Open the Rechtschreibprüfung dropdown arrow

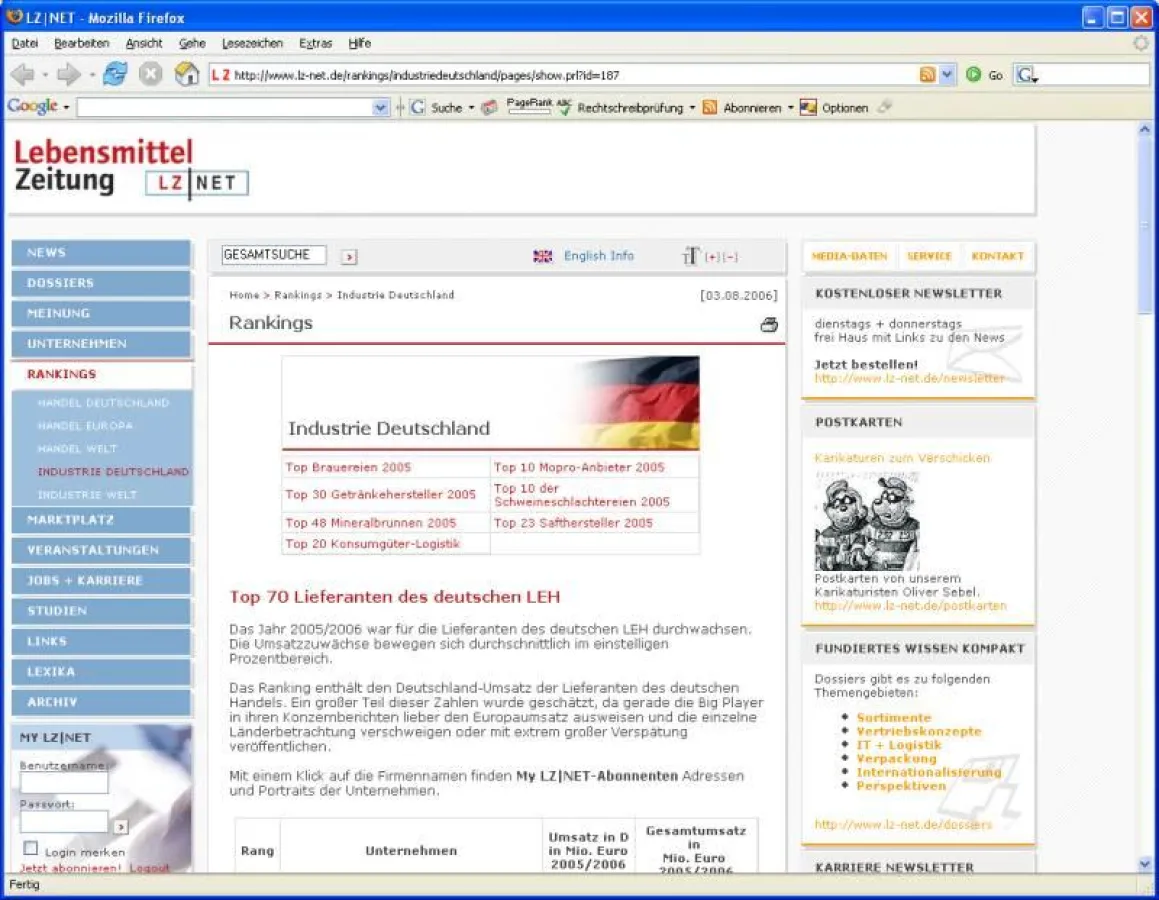692,108
